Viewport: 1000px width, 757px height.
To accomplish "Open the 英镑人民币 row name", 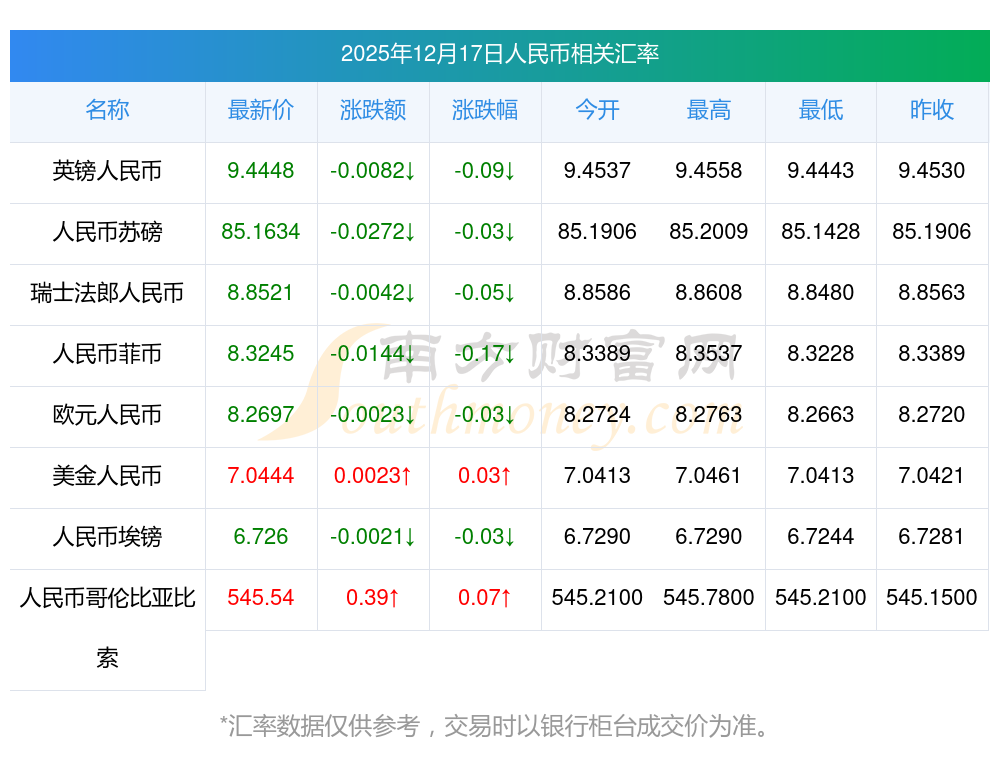I will (x=107, y=172).
